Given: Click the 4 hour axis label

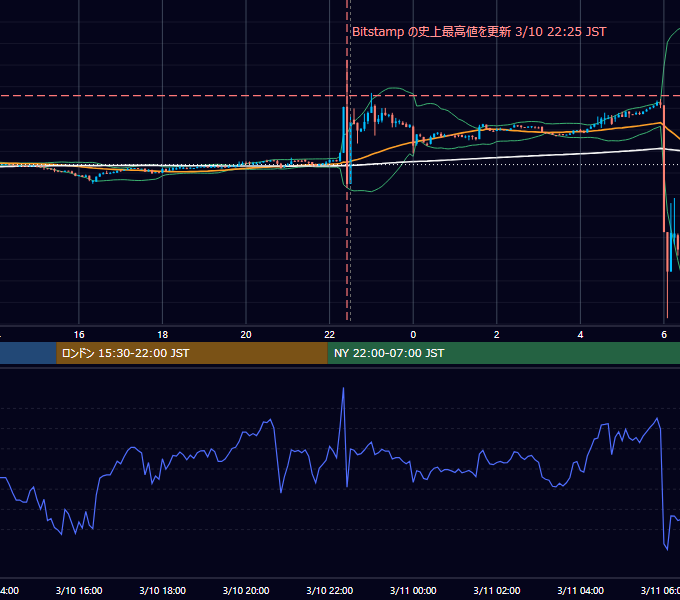Looking at the screenshot, I should click(580, 335).
